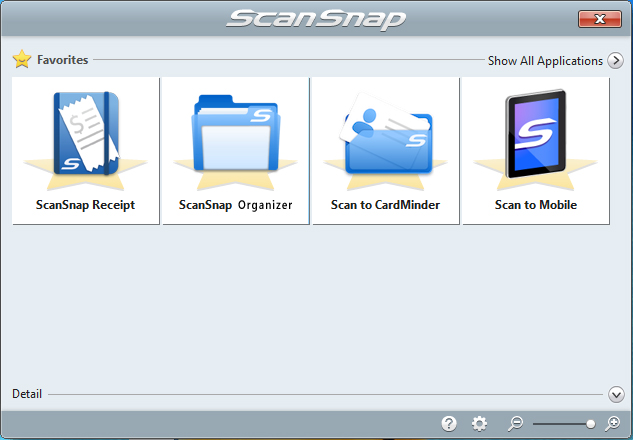
Task: Launch ScanSnap Organizer folder icon
Action: tap(236, 133)
